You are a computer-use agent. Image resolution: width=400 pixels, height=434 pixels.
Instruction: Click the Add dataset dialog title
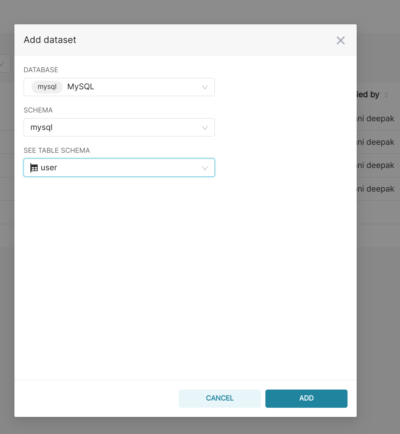coord(50,40)
